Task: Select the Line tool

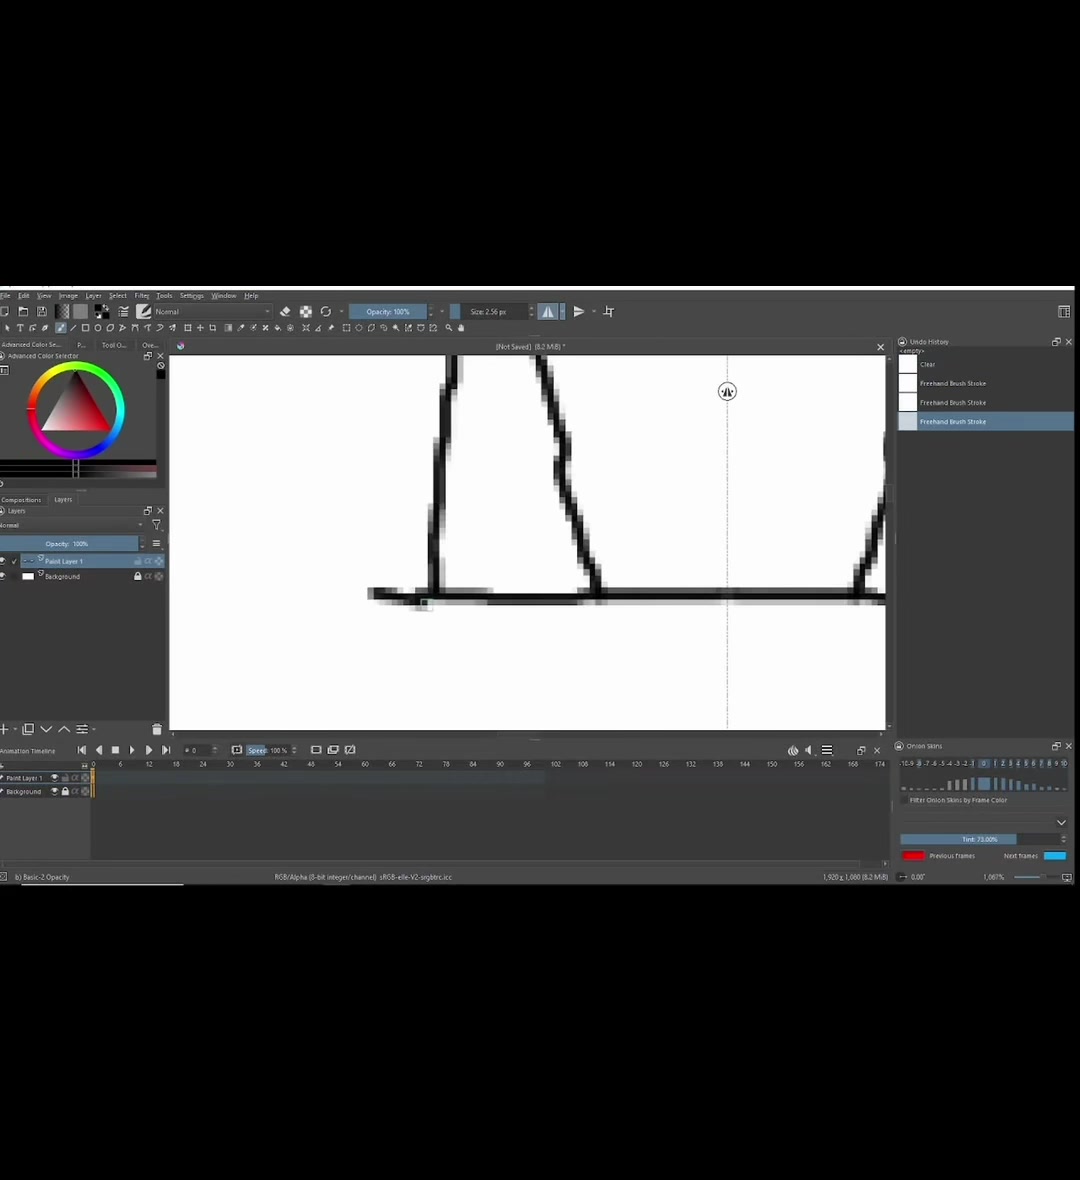Action: tap(73, 328)
